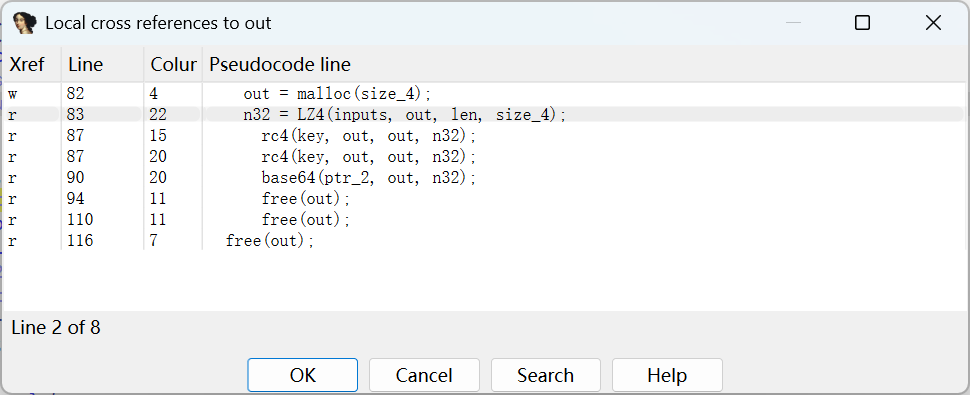
Task: Click the IDA portrait icon in title bar
Action: 25,23
